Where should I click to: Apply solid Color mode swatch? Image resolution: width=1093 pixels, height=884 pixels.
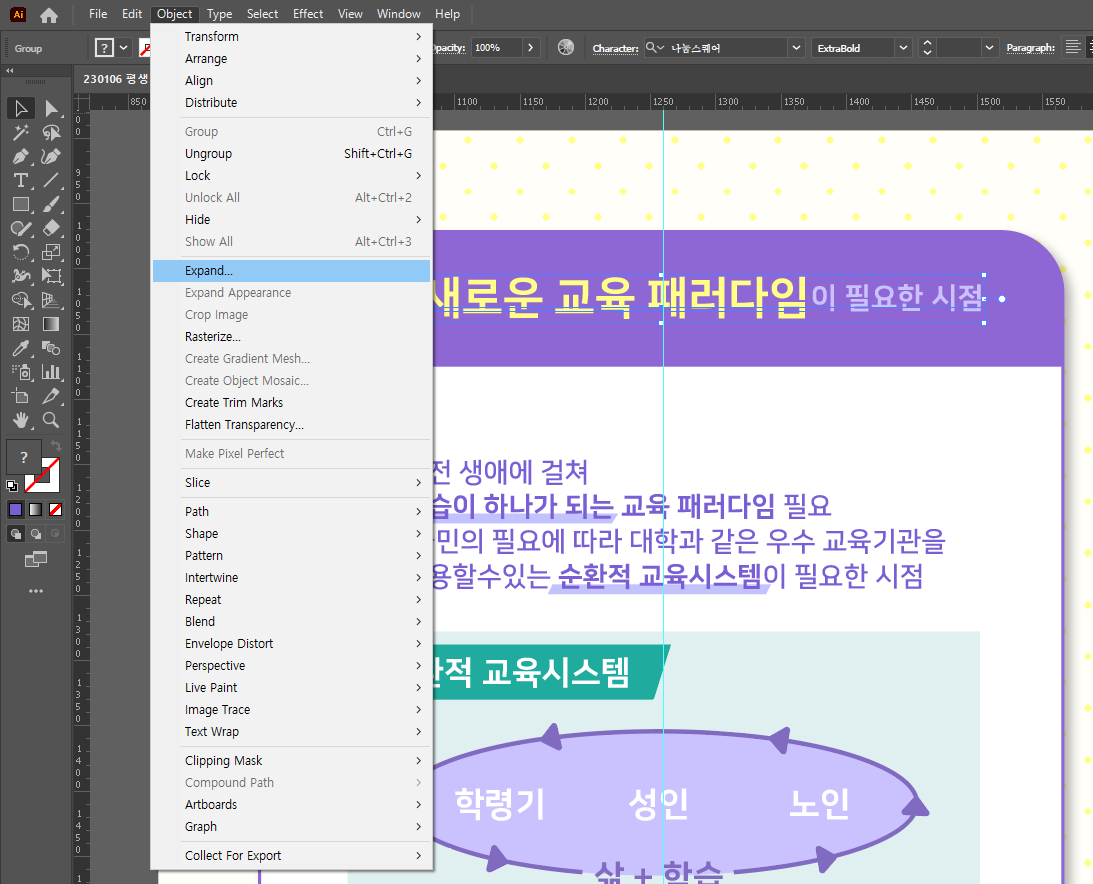tap(15, 510)
